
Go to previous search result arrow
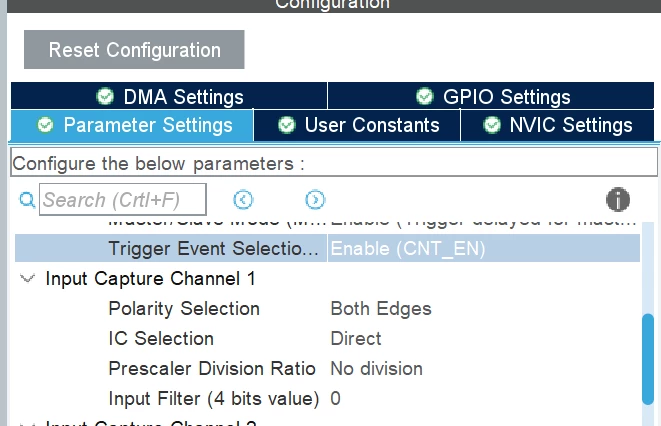pos(243,199)
